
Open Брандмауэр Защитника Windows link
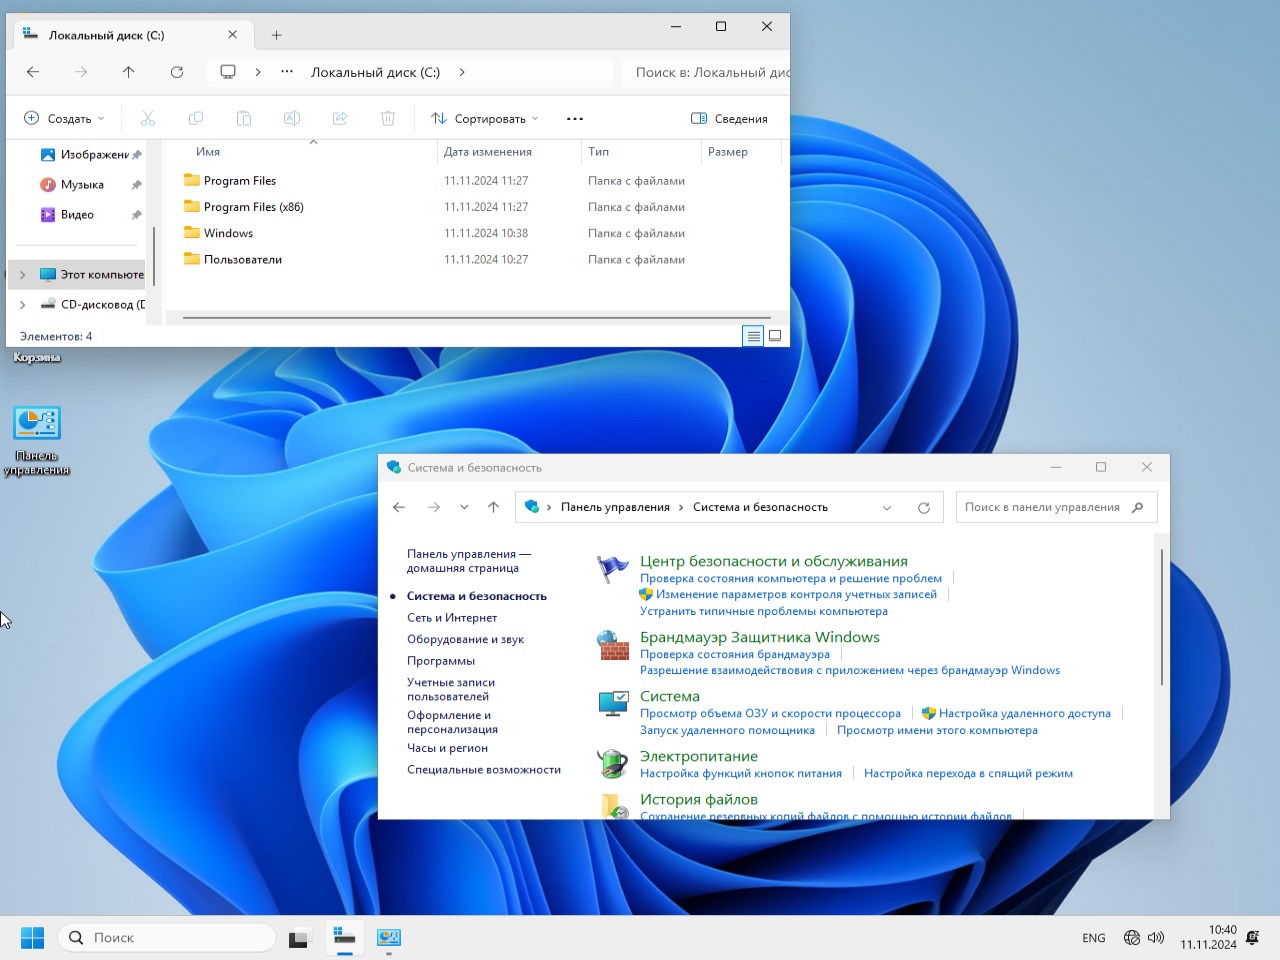760,637
